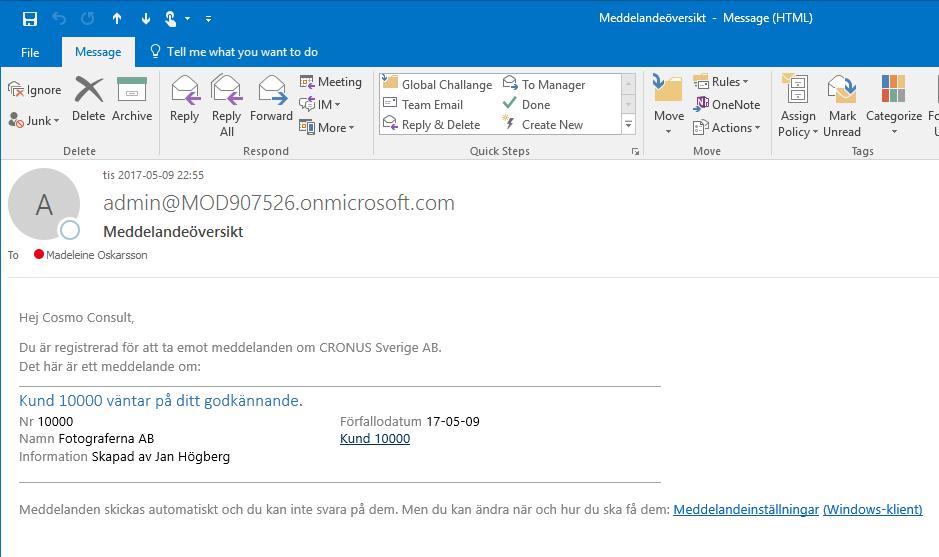Mark the message as Unread
This screenshot has height=557, width=939.
click(842, 106)
